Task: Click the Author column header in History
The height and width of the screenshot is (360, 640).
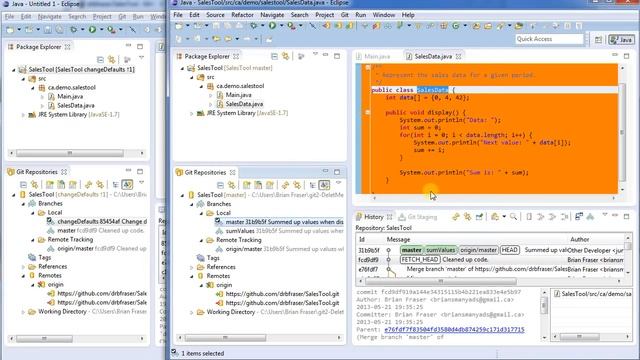Action: pos(579,240)
